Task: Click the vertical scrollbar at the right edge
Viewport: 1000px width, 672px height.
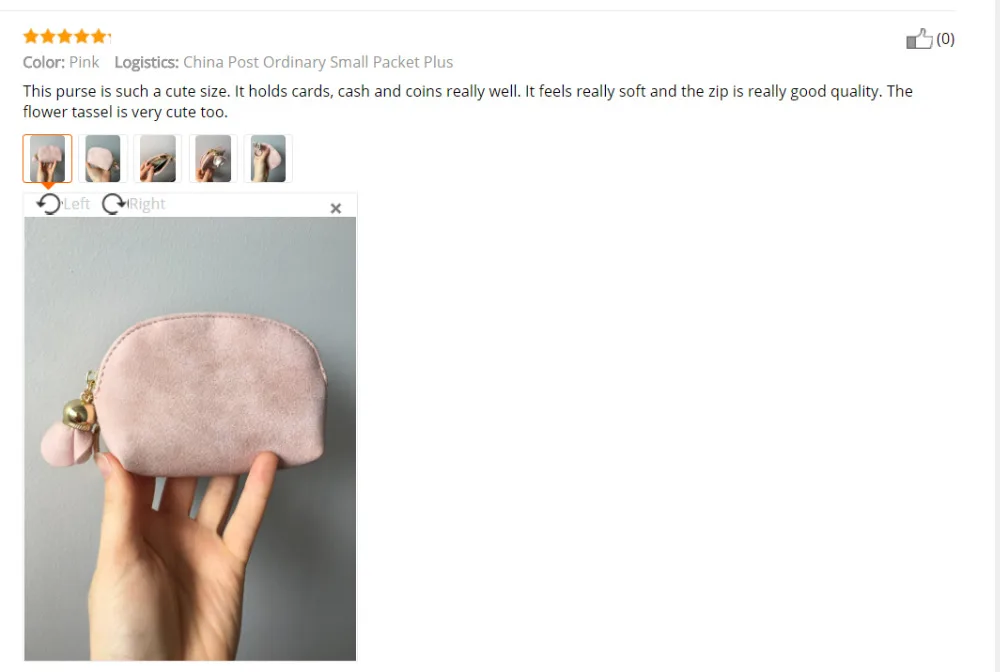Action: point(996,336)
